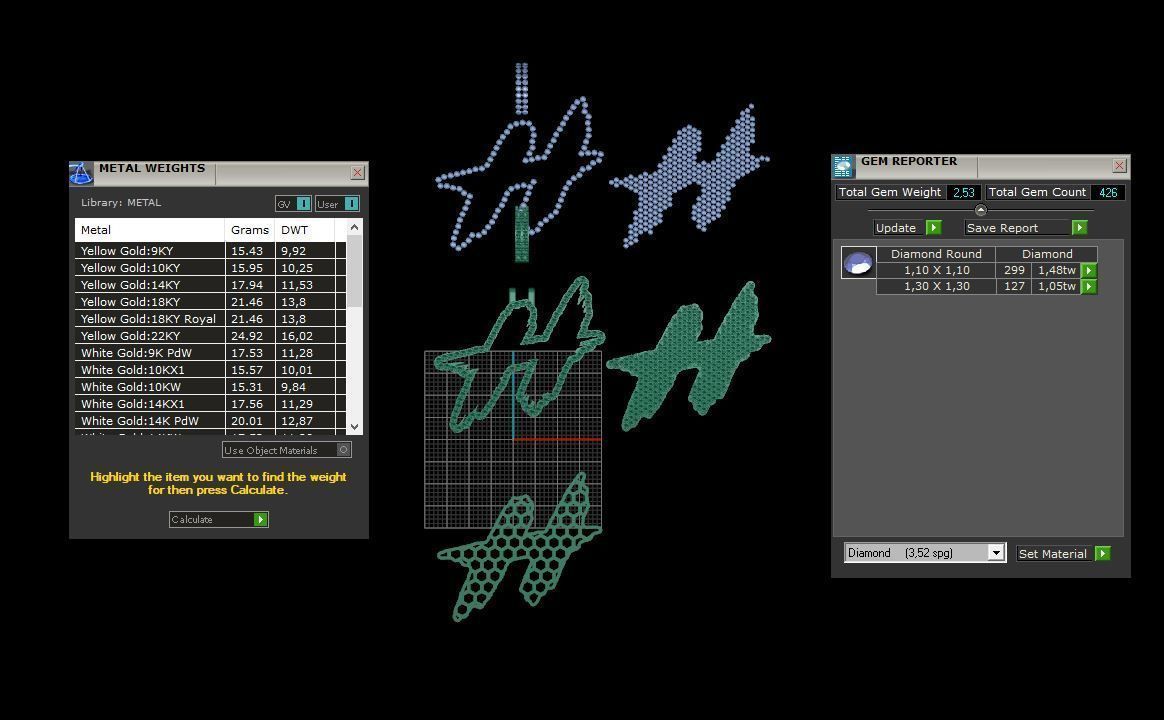The height and width of the screenshot is (720, 1164).
Task: Click the 1,48tw weight cell
Action: [1056, 271]
